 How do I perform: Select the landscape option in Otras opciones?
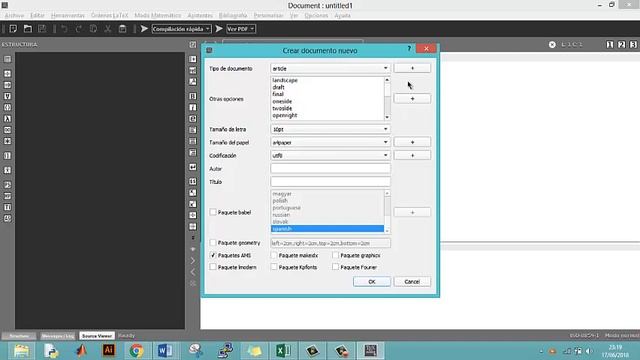coord(285,80)
